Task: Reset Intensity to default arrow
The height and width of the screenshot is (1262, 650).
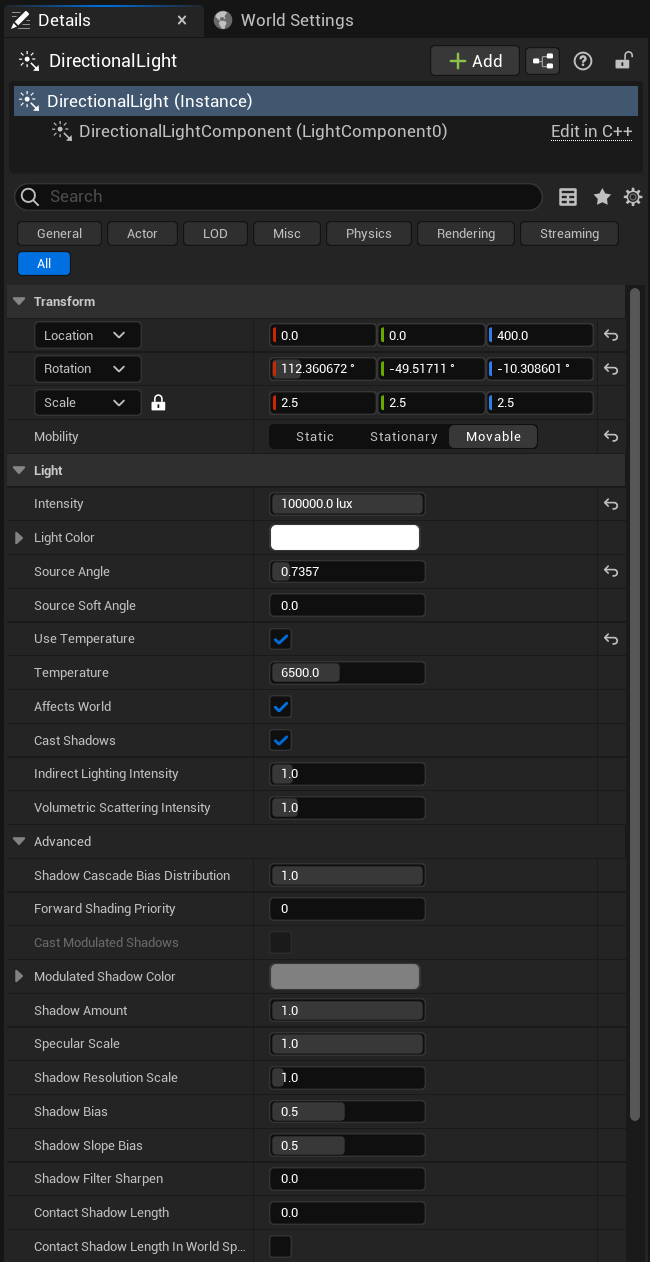Action: (611, 504)
